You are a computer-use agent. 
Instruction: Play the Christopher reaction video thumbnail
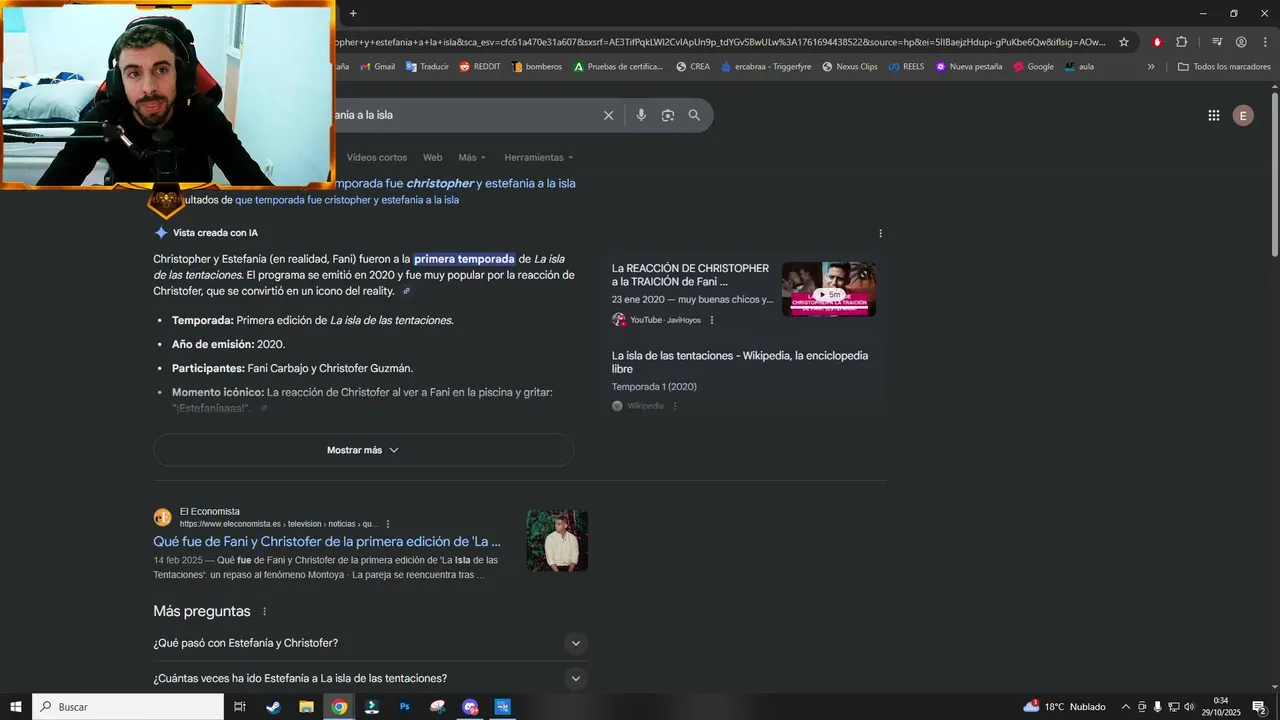coord(828,289)
